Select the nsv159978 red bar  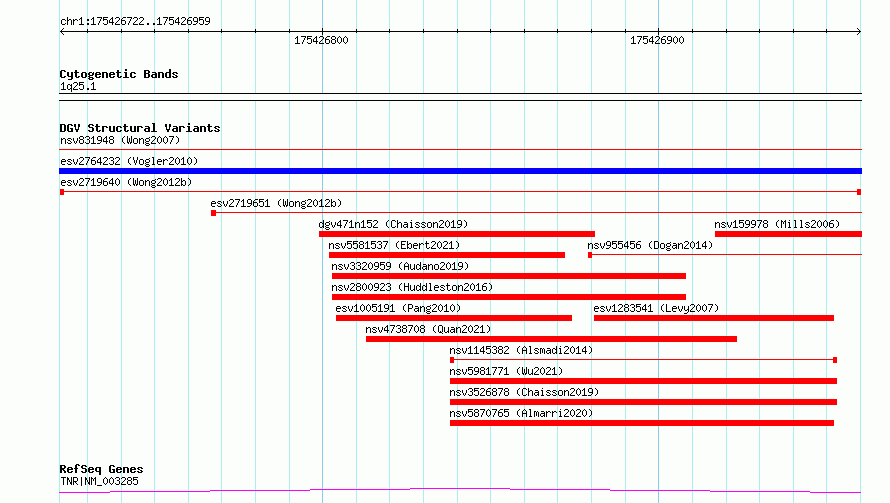tap(788, 234)
